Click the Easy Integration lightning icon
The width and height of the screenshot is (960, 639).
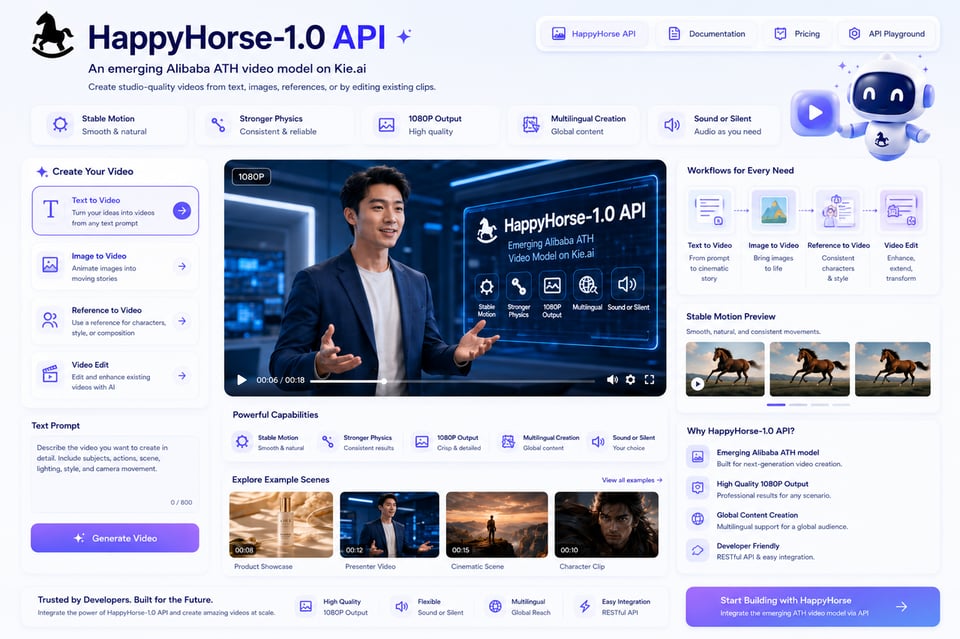click(585, 606)
